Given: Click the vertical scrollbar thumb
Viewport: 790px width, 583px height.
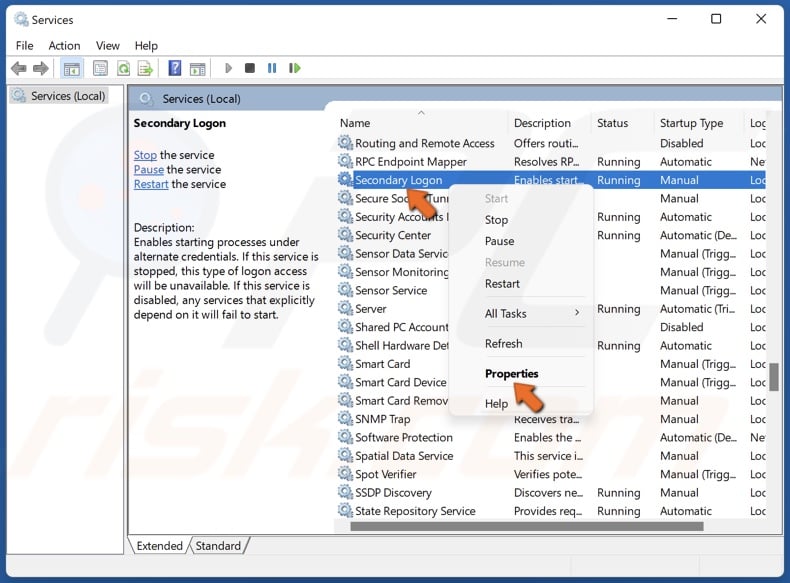Looking at the screenshot, I should tap(774, 377).
